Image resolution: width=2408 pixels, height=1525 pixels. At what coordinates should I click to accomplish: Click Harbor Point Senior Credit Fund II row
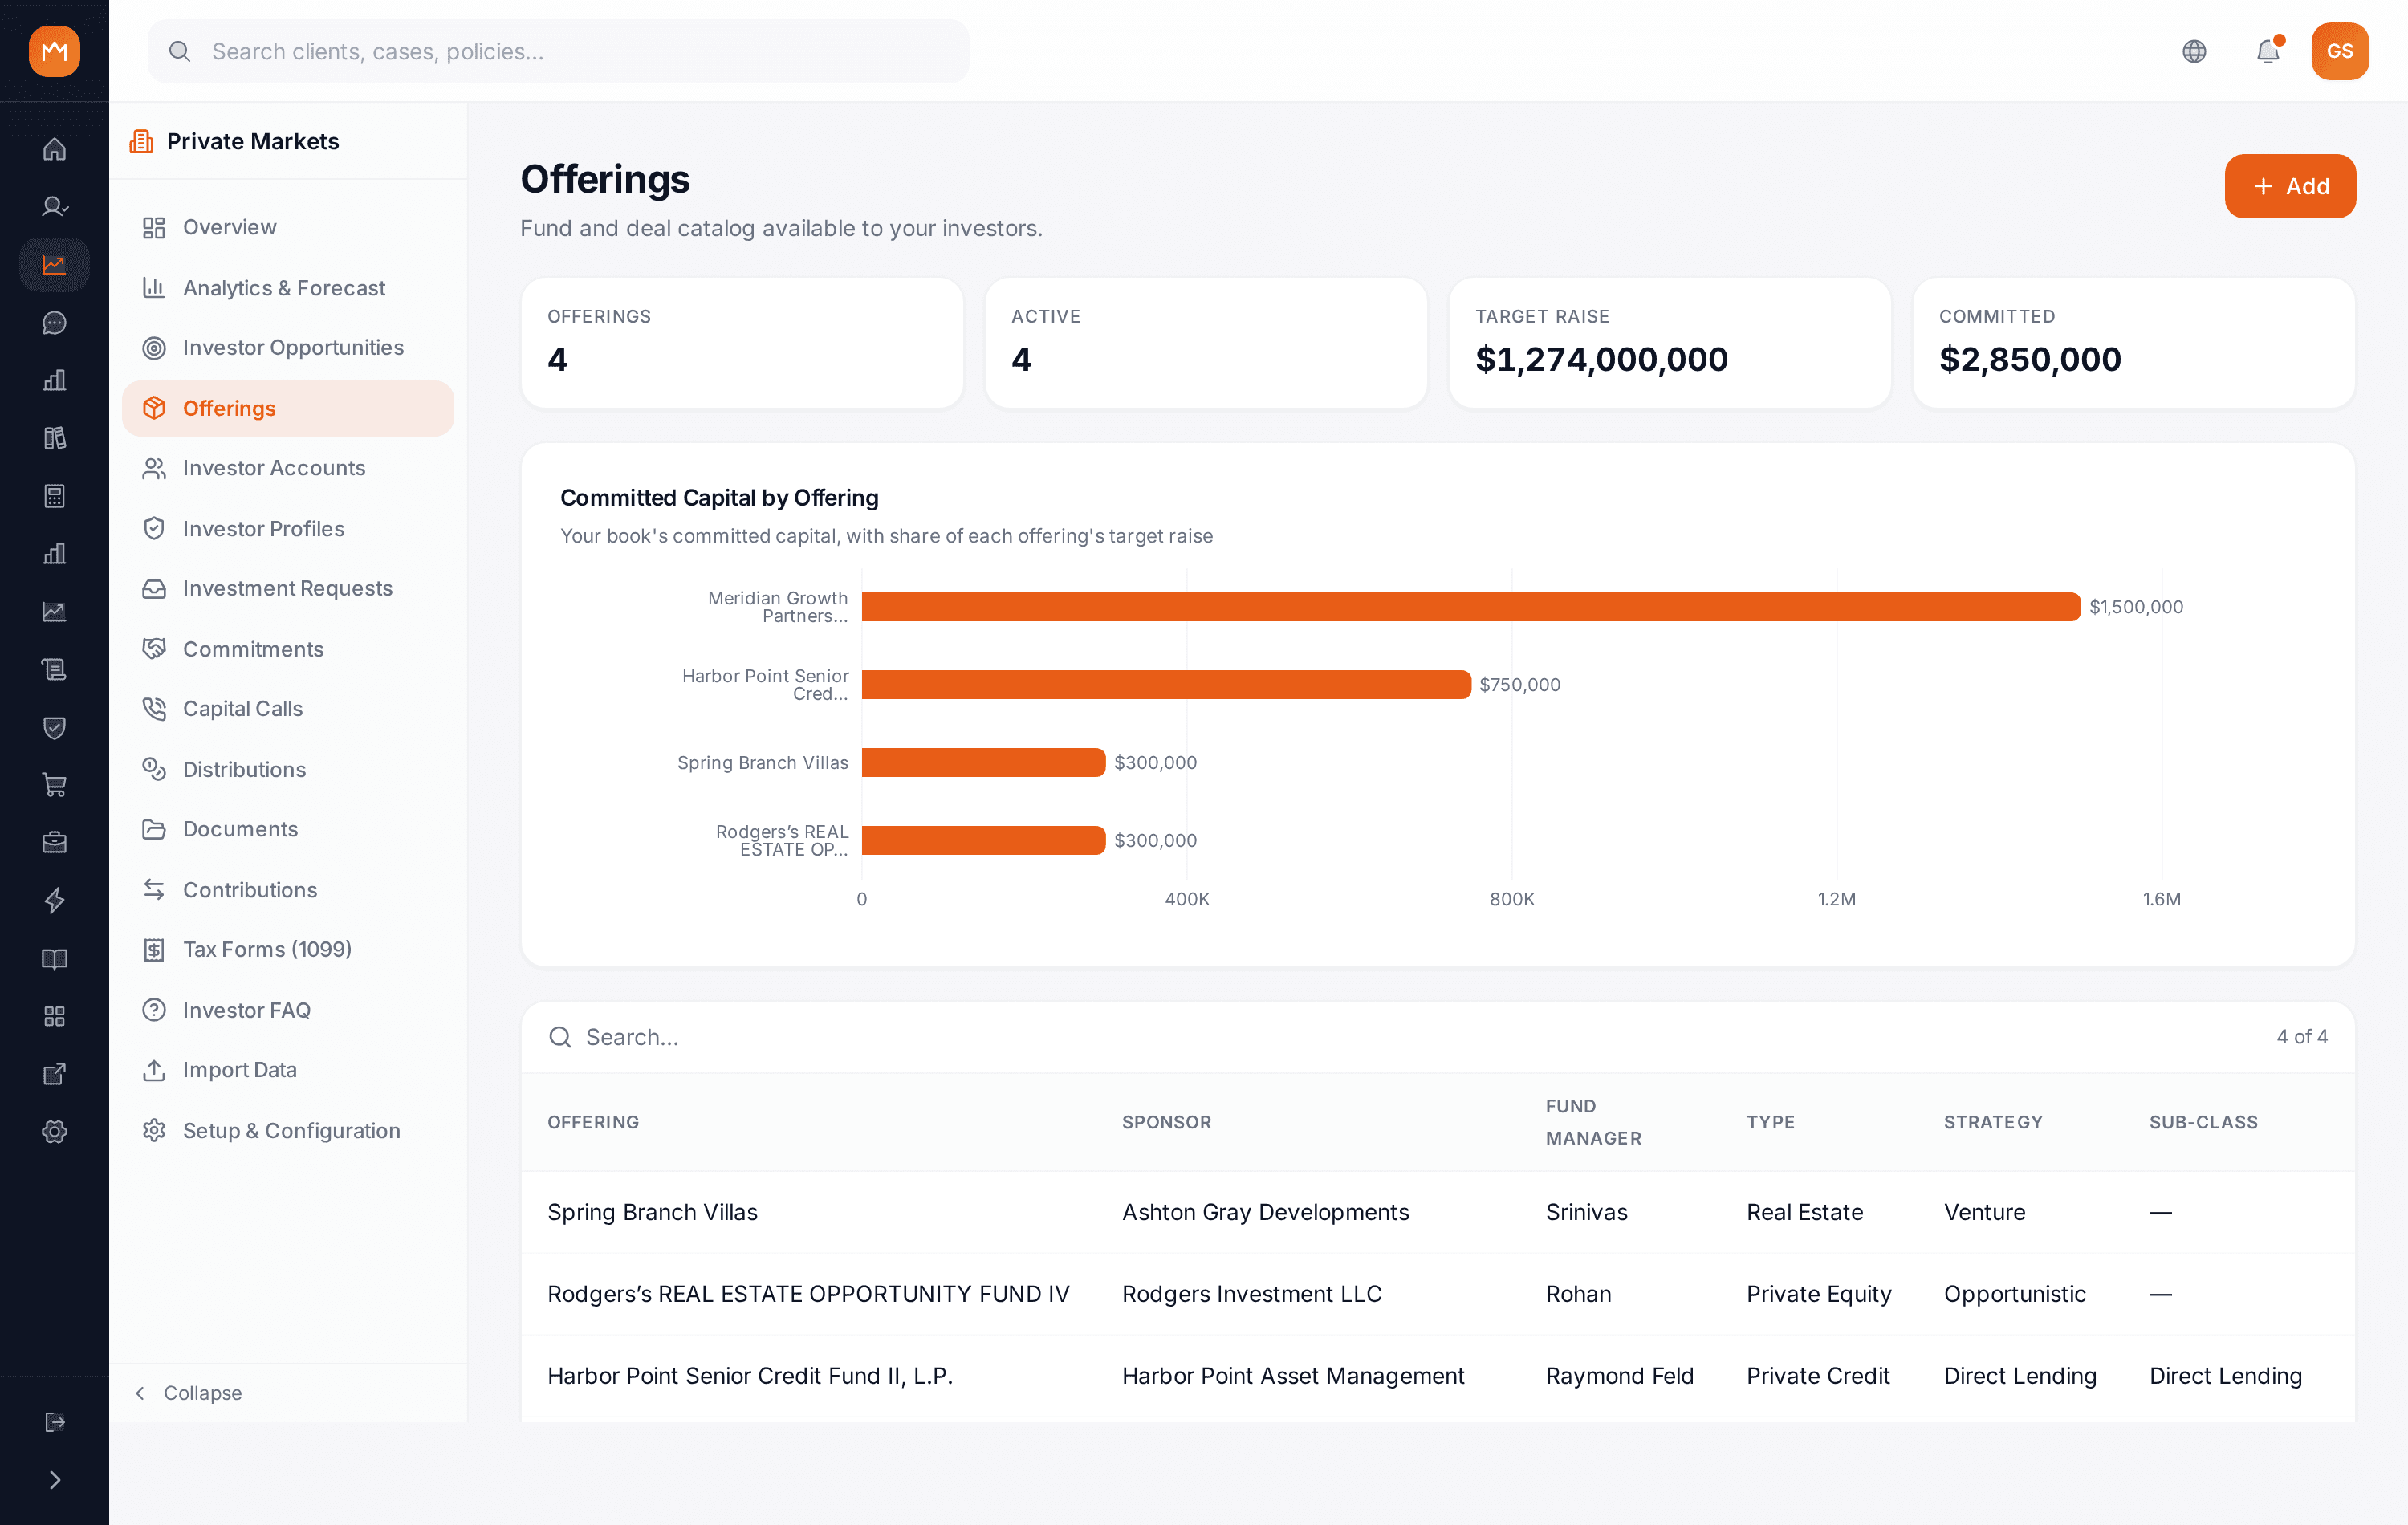tap(1437, 1376)
